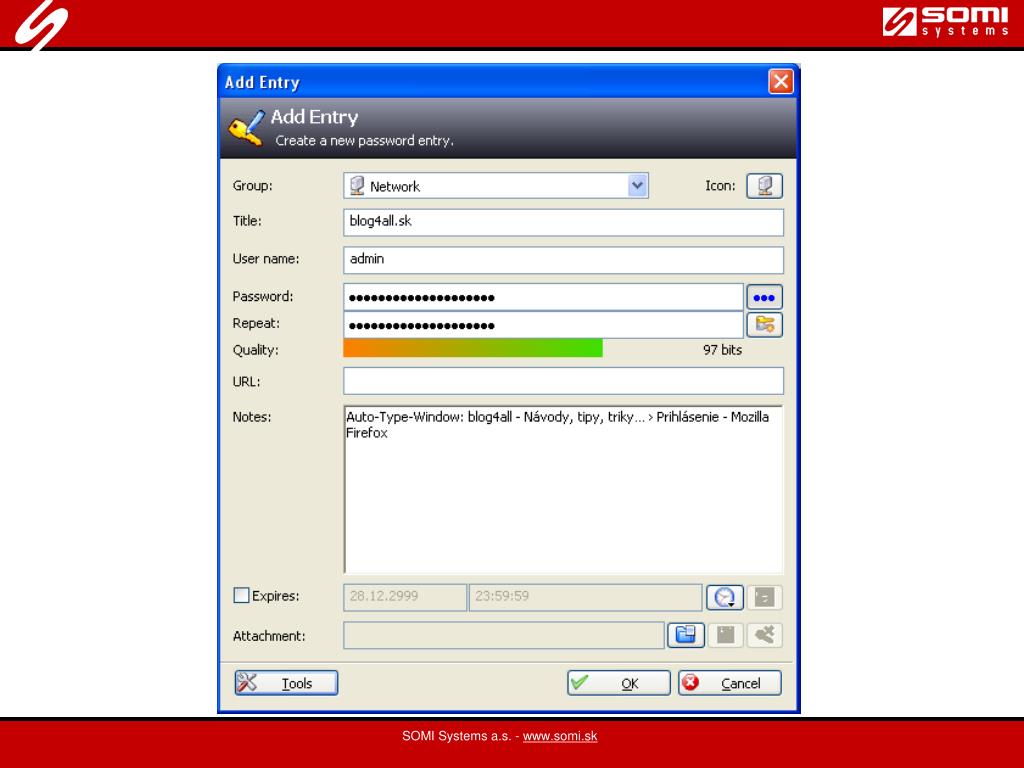Click the expiry date field 28.12.2999
1024x768 pixels.
coord(405,597)
